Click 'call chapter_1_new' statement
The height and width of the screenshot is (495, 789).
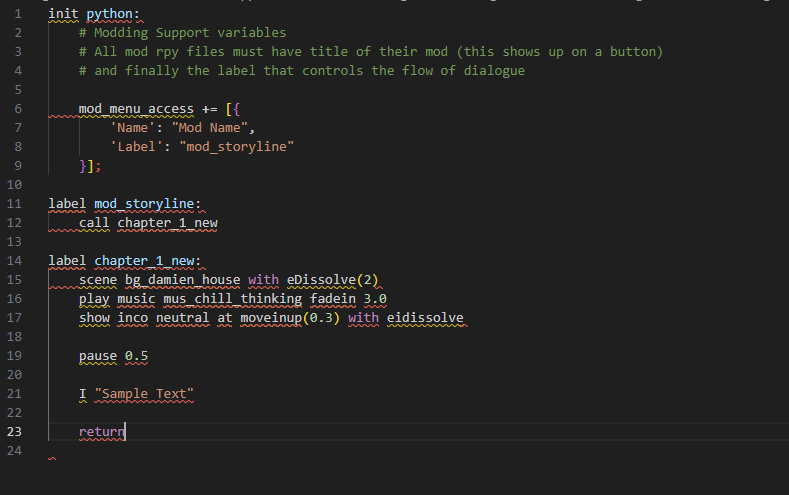[x=148, y=223]
